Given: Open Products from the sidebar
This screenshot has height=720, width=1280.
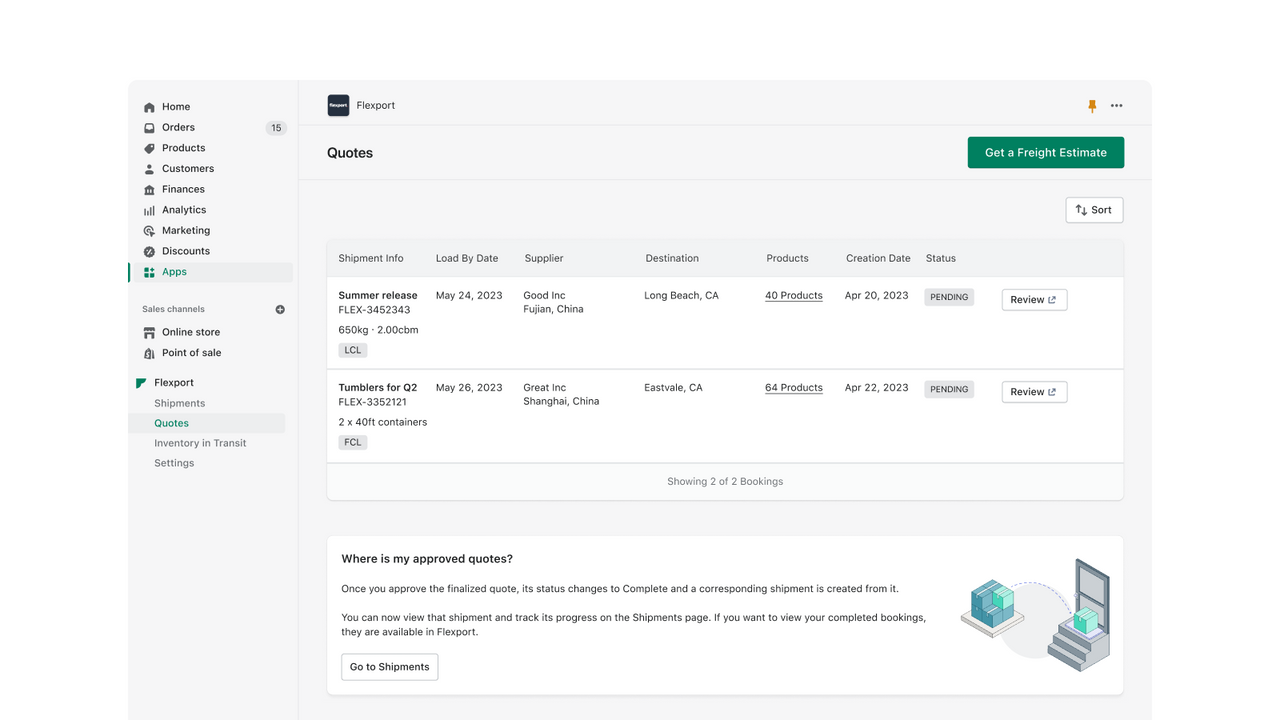Looking at the screenshot, I should 148,148.
